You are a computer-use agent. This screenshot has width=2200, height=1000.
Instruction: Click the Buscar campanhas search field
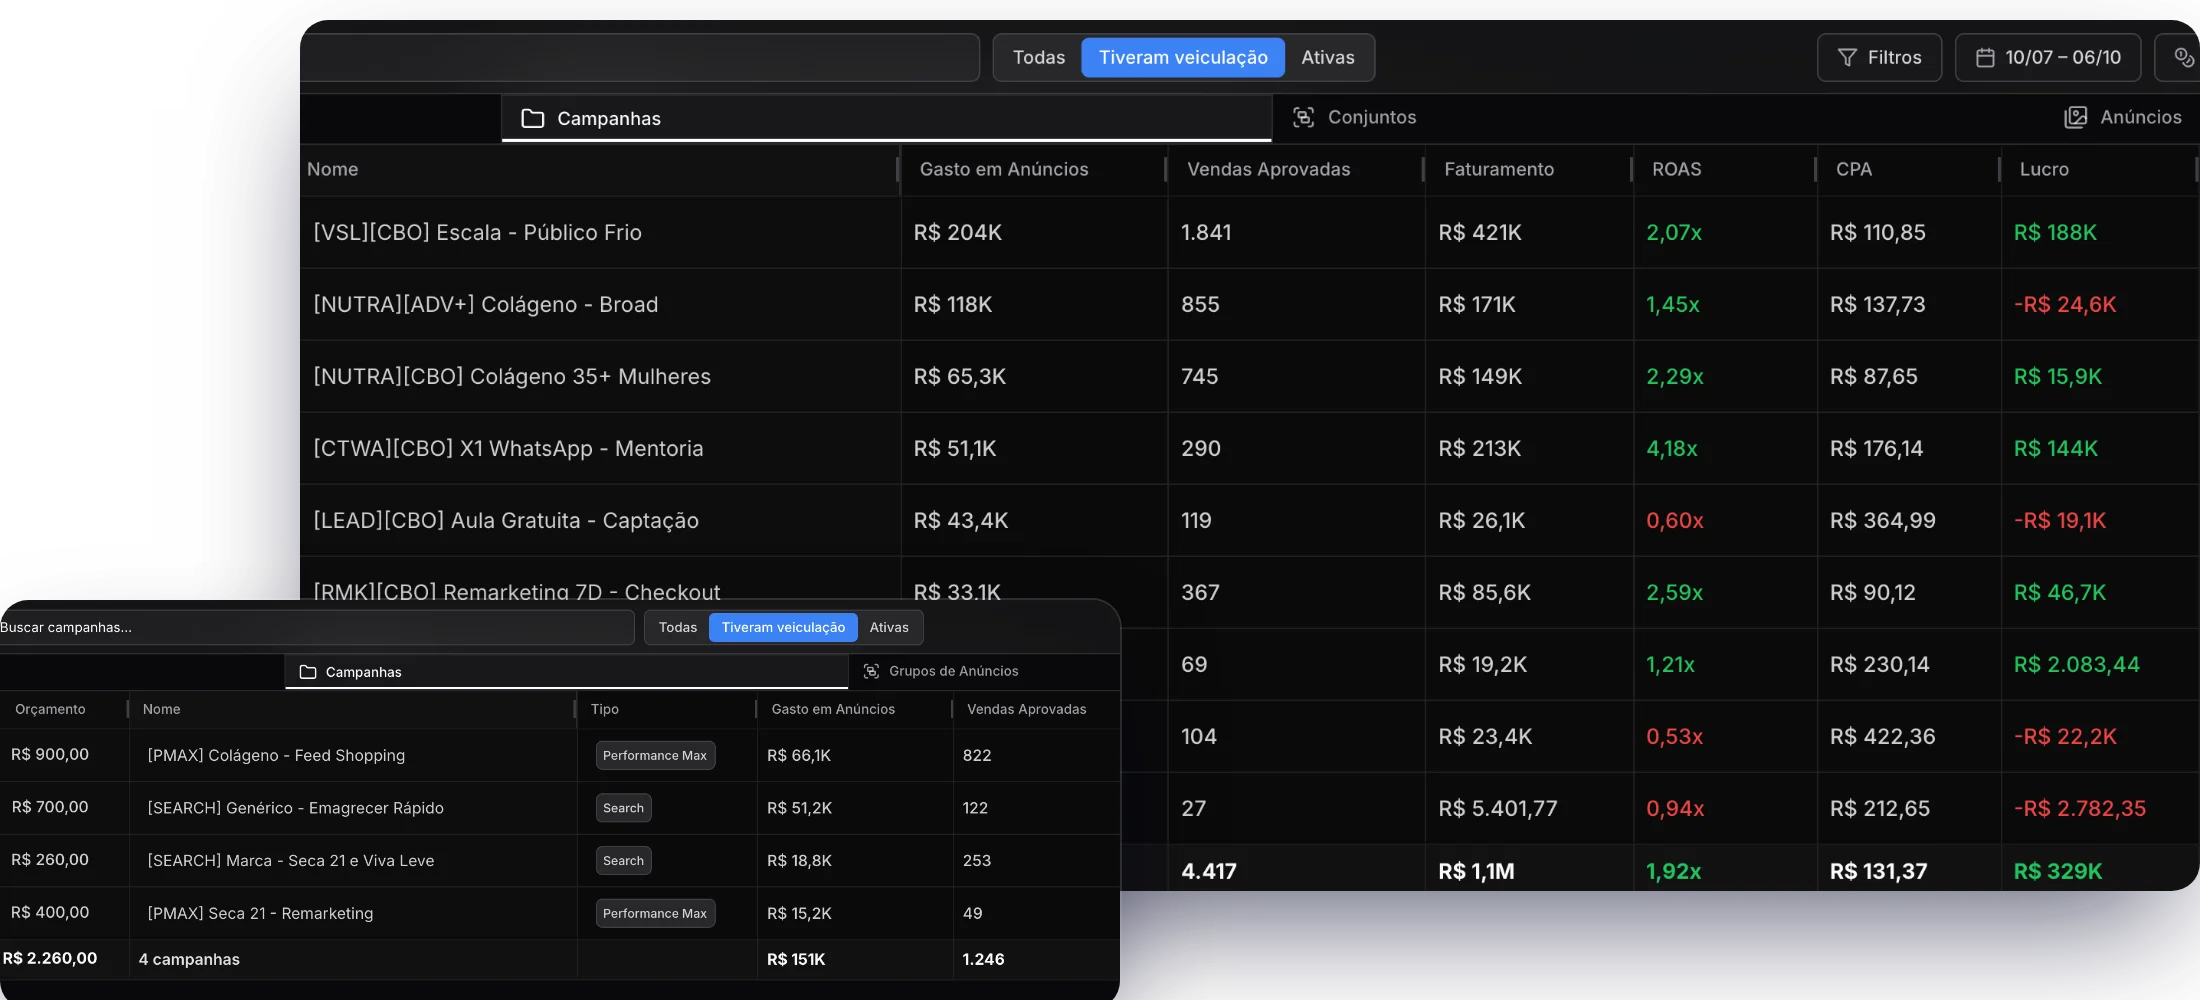(316, 627)
